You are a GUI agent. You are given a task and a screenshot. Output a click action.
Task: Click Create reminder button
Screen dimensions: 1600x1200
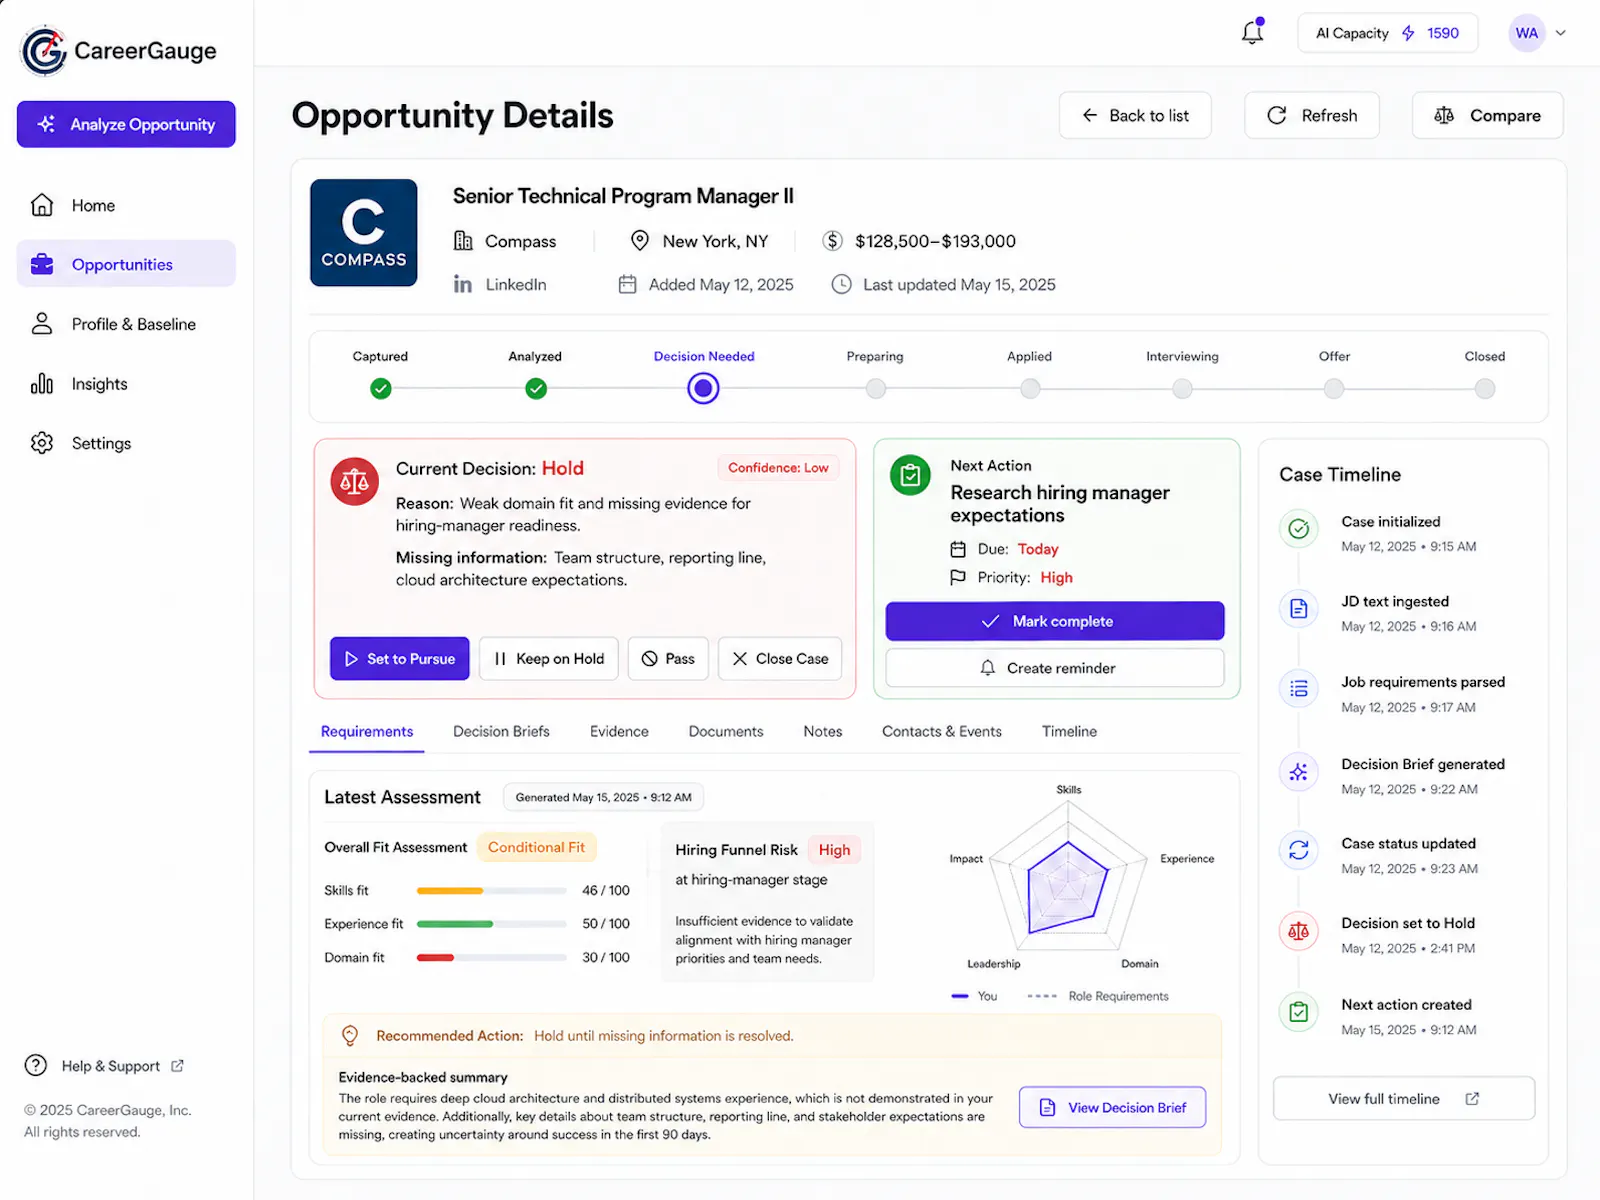[x=1055, y=668]
